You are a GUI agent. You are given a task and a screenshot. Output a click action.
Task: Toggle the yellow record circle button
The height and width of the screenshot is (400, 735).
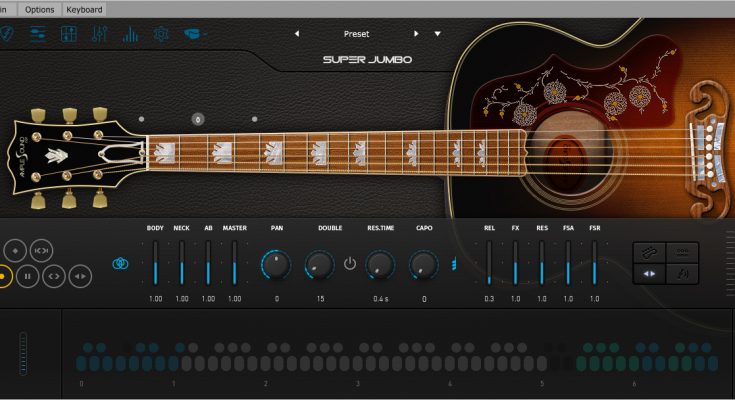(4, 275)
